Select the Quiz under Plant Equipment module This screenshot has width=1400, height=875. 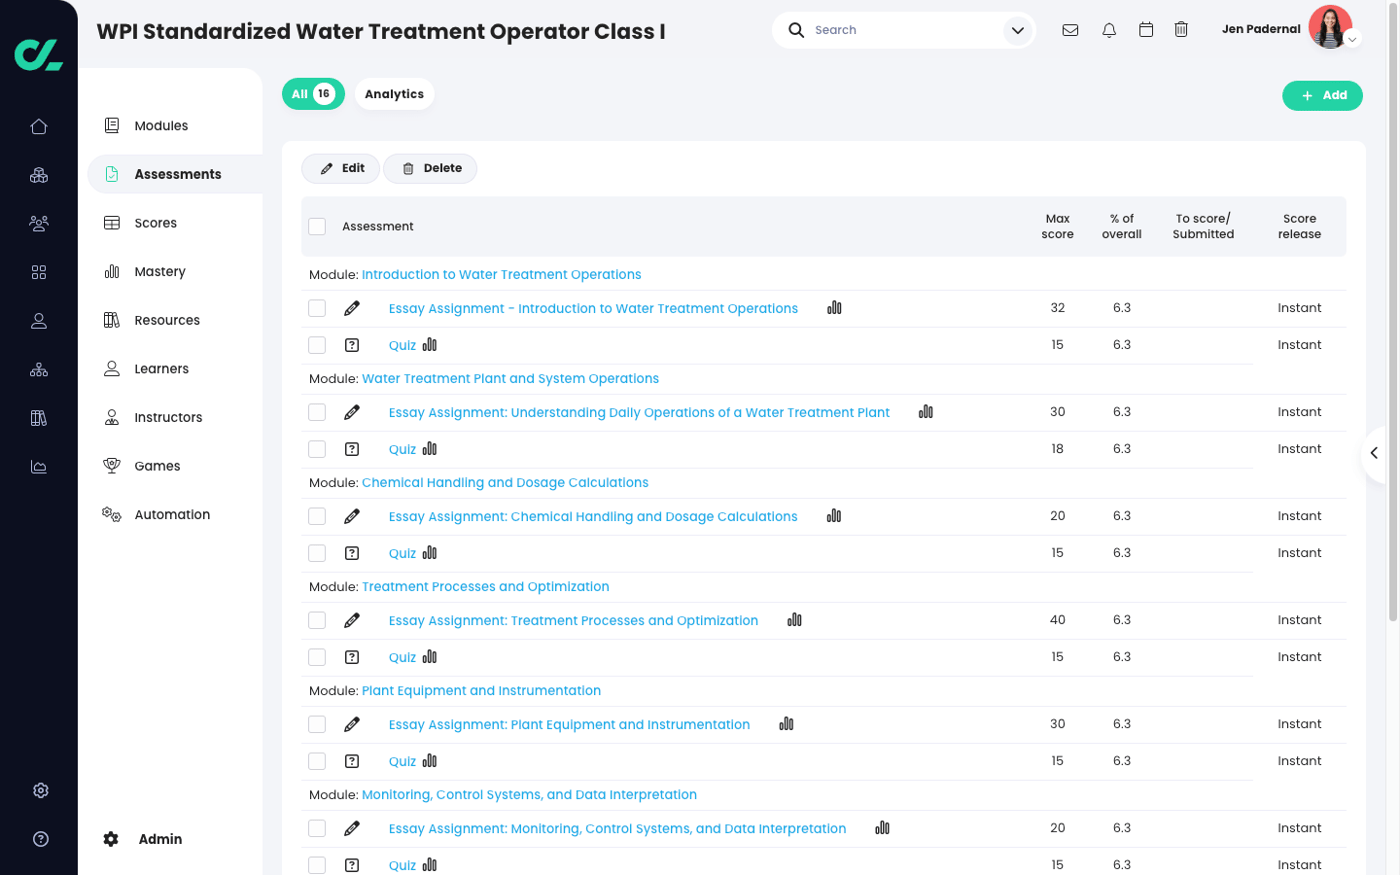click(317, 760)
